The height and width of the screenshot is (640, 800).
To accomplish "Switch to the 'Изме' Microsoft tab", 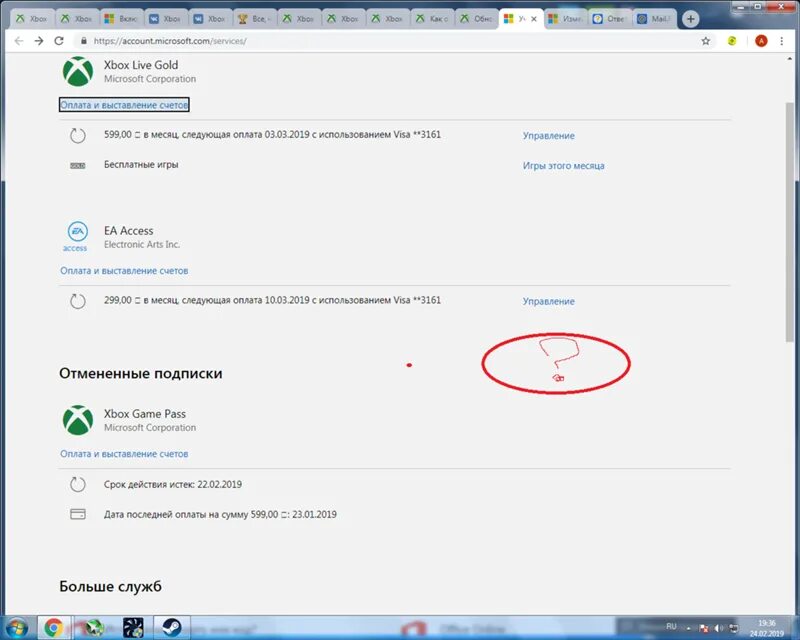I will [x=565, y=19].
